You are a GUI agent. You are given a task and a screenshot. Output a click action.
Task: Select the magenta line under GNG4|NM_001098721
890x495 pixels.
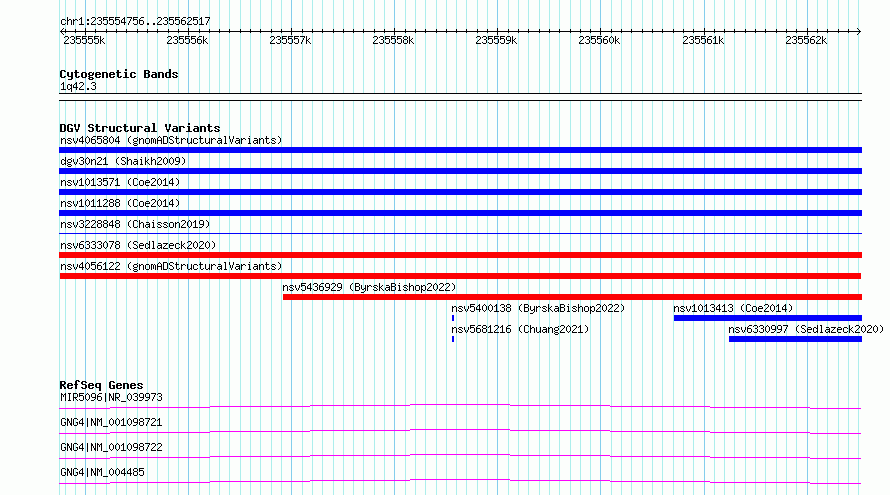click(x=460, y=431)
